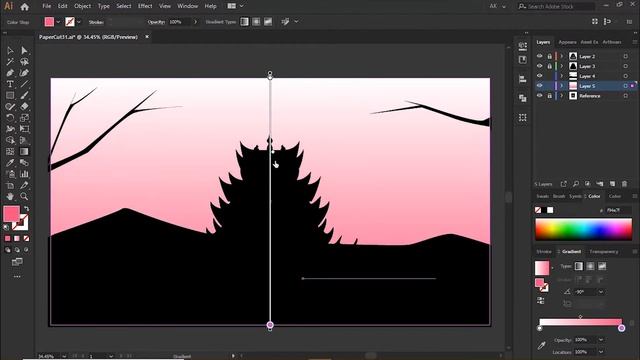The height and width of the screenshot is (360, 640).
Task: Choose the Blend tool
Action: (x=24, y=163)
